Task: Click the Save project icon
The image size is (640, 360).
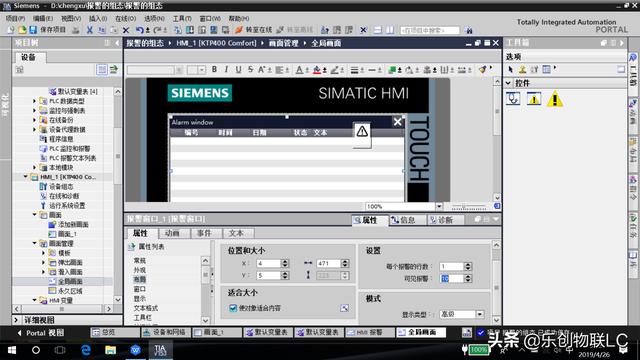Action: (x=33, y=30)
